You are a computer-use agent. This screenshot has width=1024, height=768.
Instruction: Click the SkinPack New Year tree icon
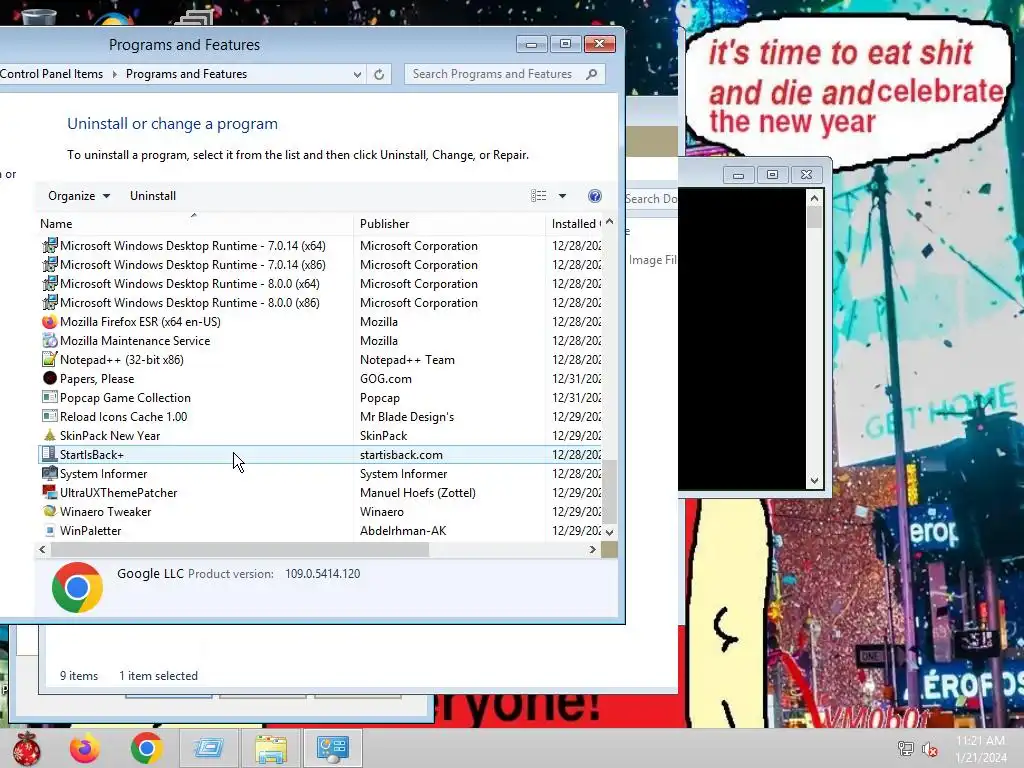50,435
